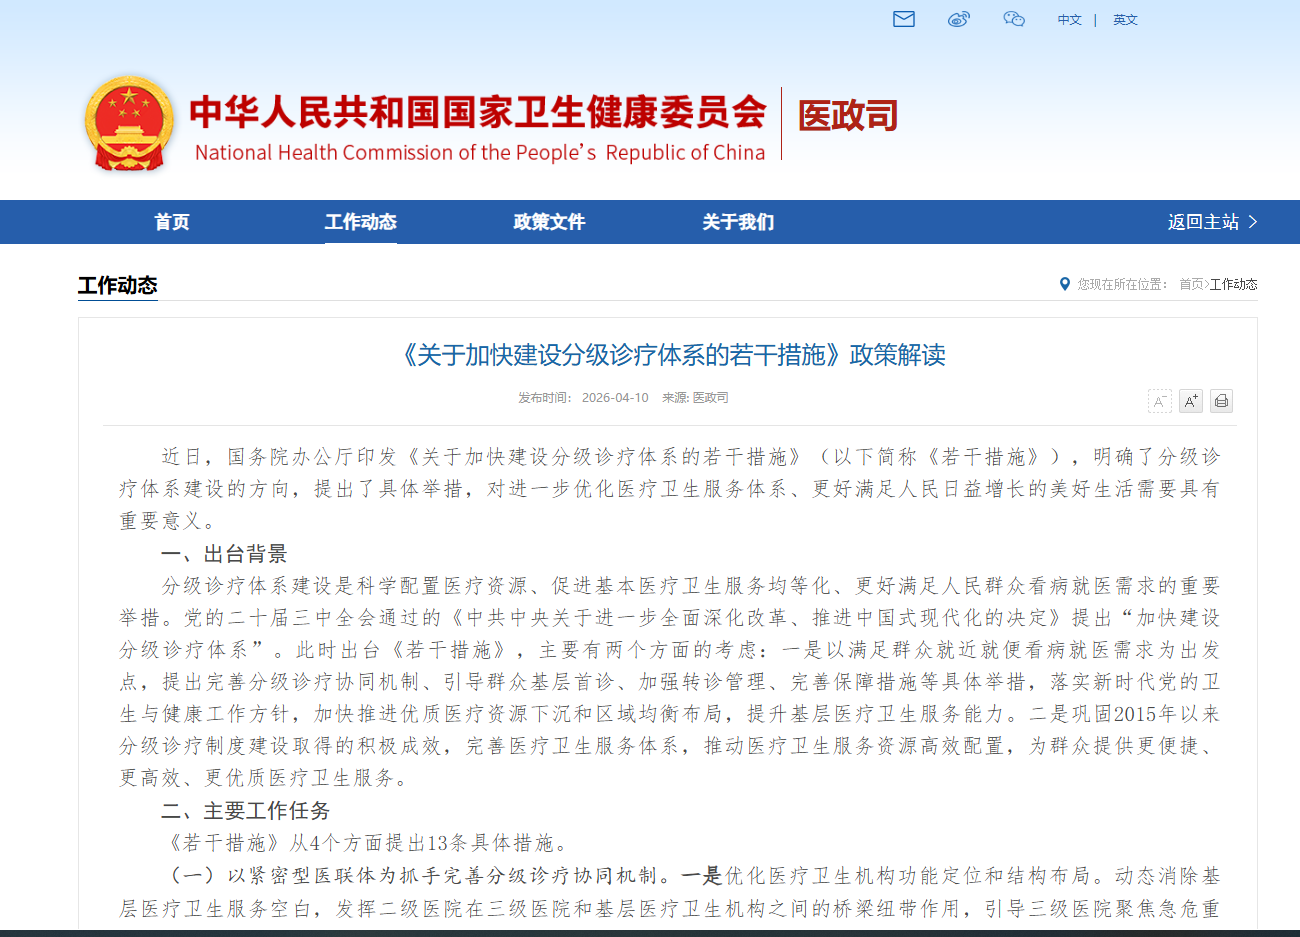Click the 来源: 医政司 source text
Image resolution: width=1300 pixels, height=937 pixels.
(695, 398)
